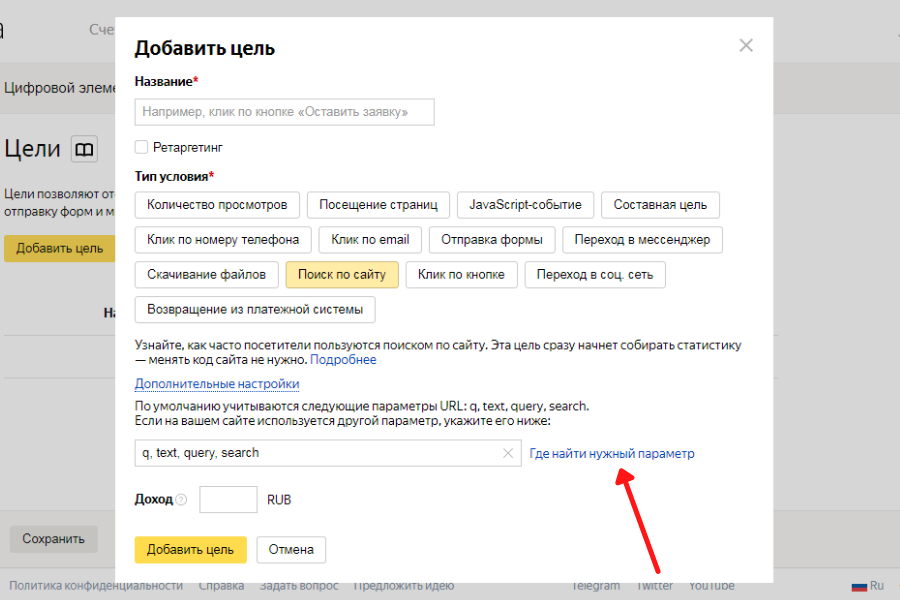Select condition type Посещение страниц
Viewport: 900px width, 600px height.
click(378, 205)
